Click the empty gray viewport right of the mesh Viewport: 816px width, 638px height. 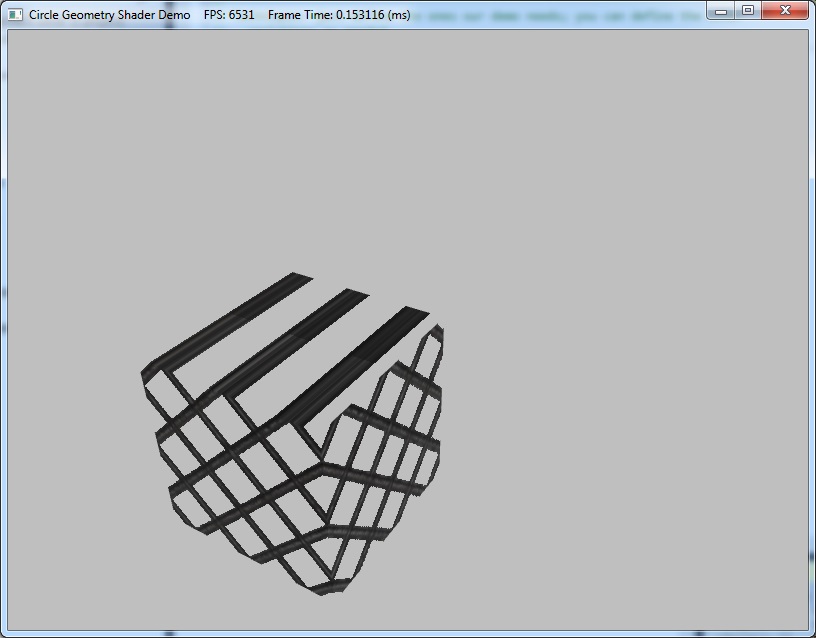tap(620, 400)
